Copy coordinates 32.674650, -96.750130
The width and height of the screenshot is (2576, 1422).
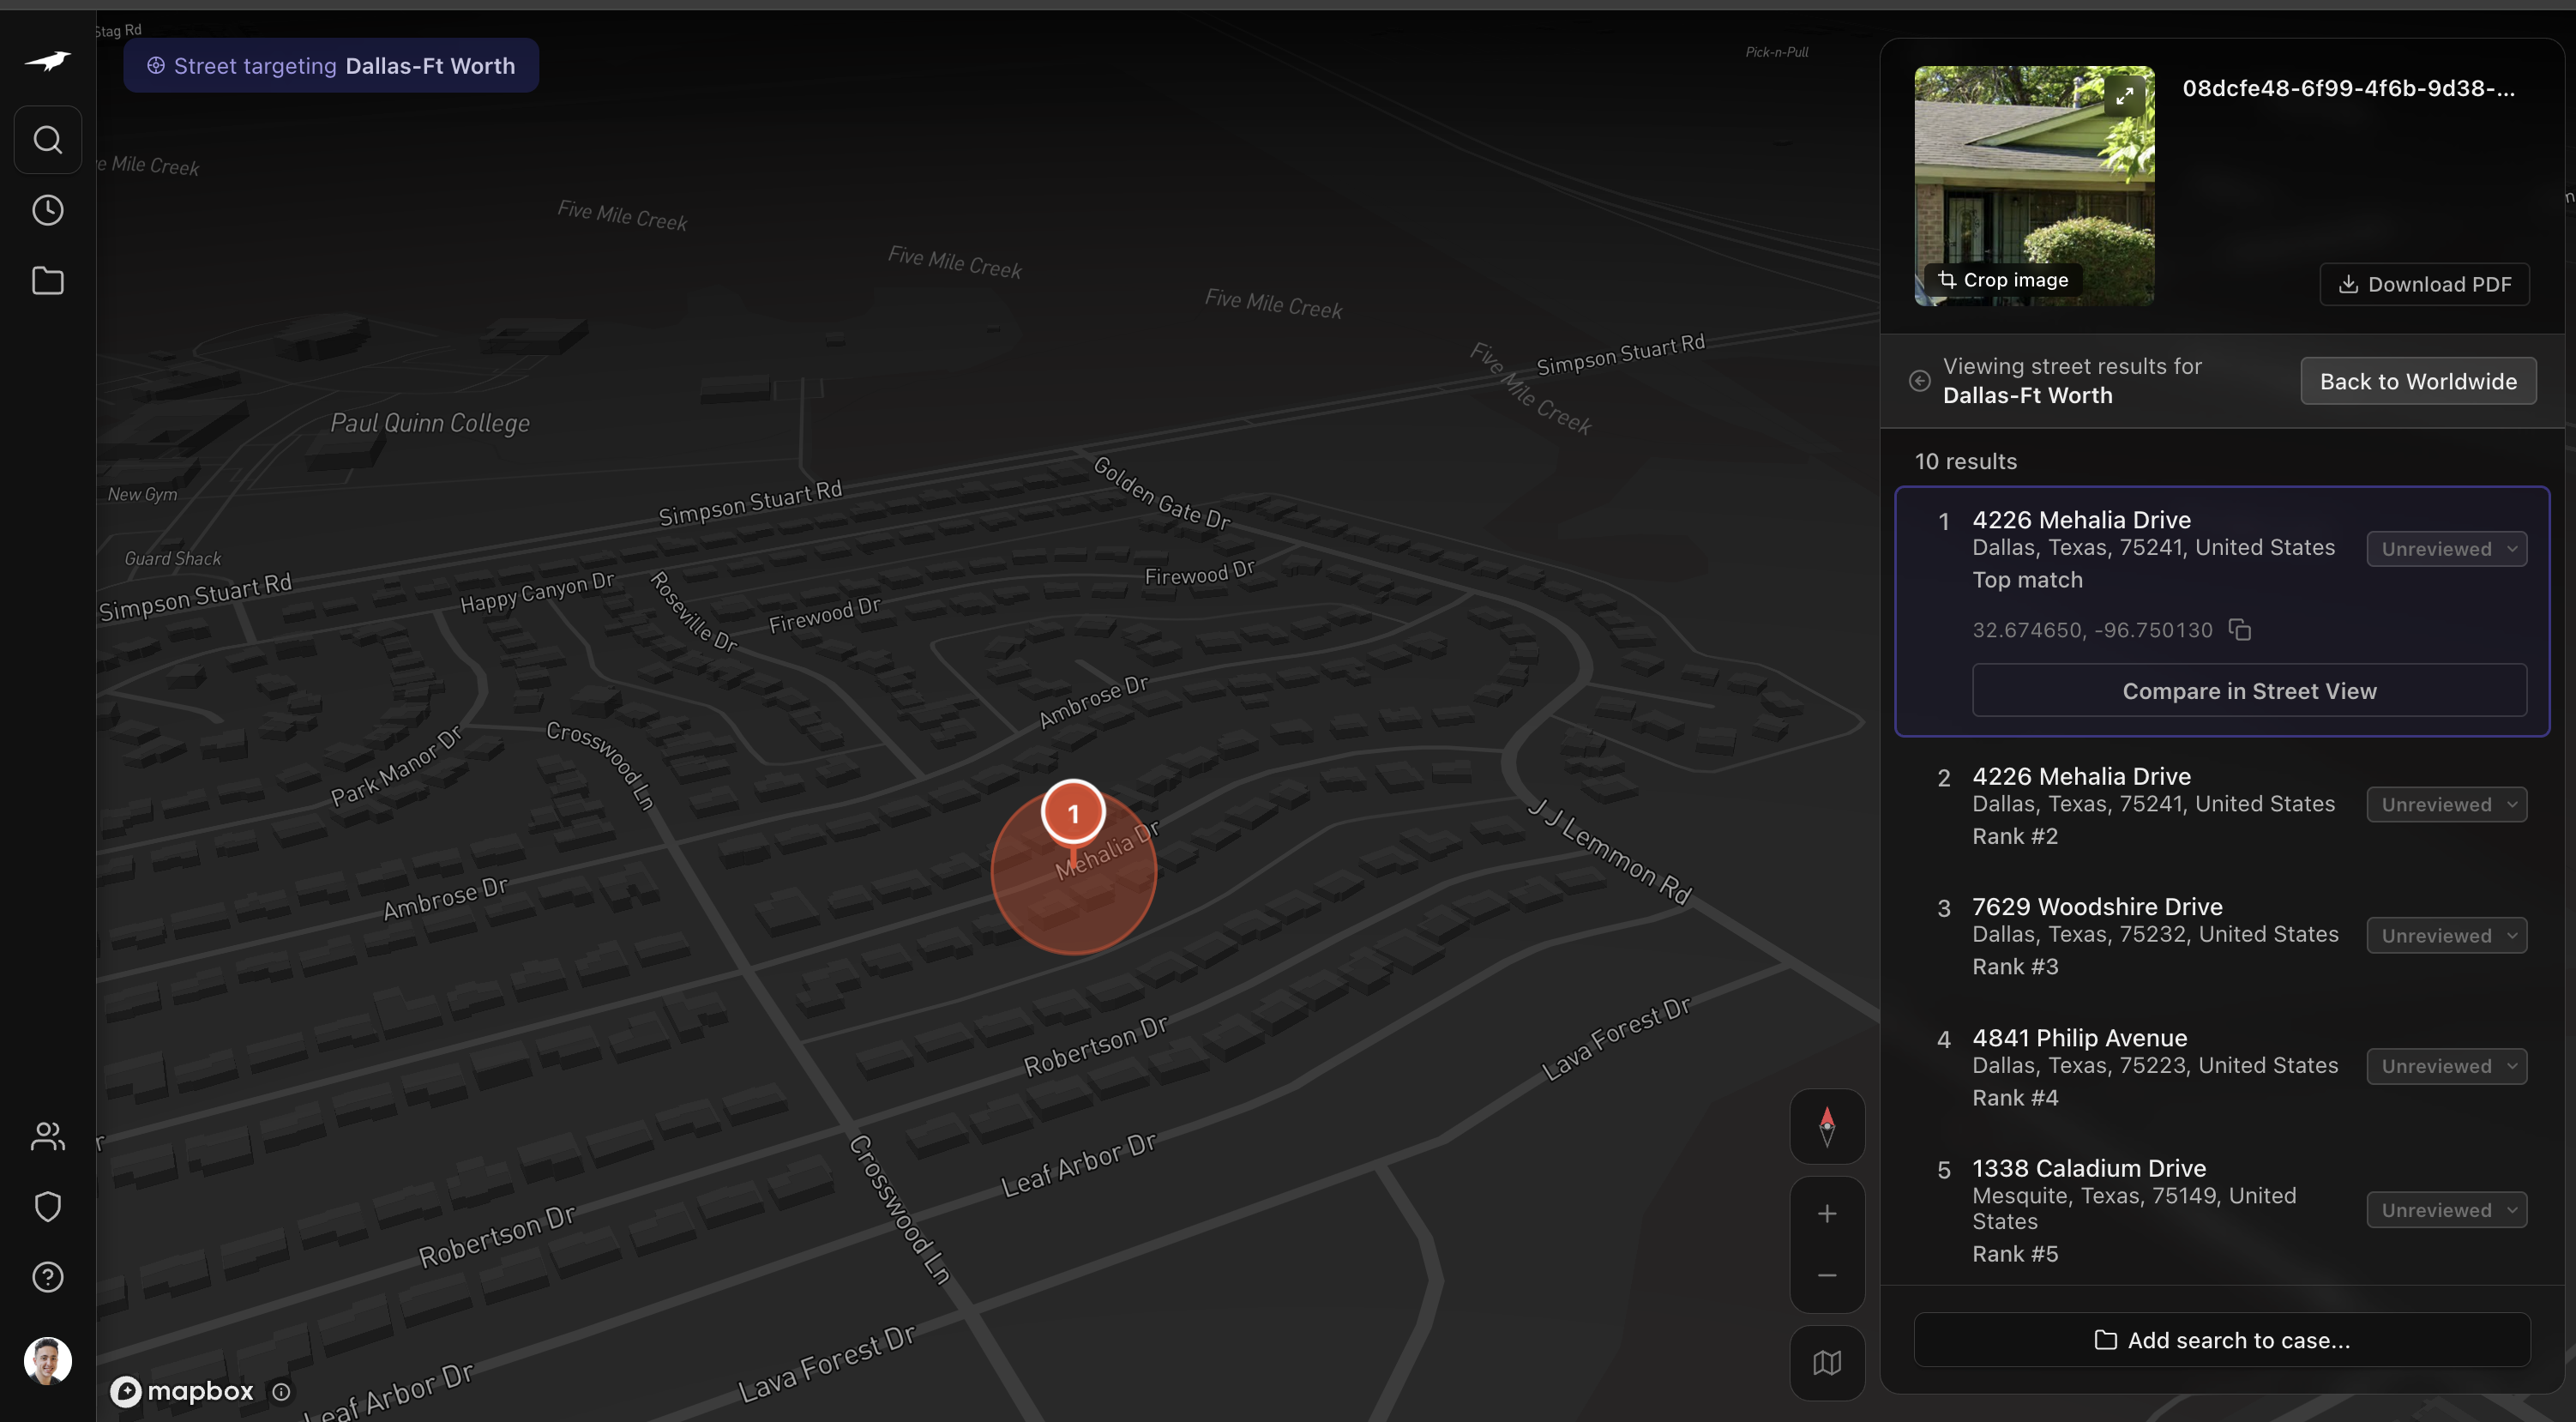pos(2240,630)
